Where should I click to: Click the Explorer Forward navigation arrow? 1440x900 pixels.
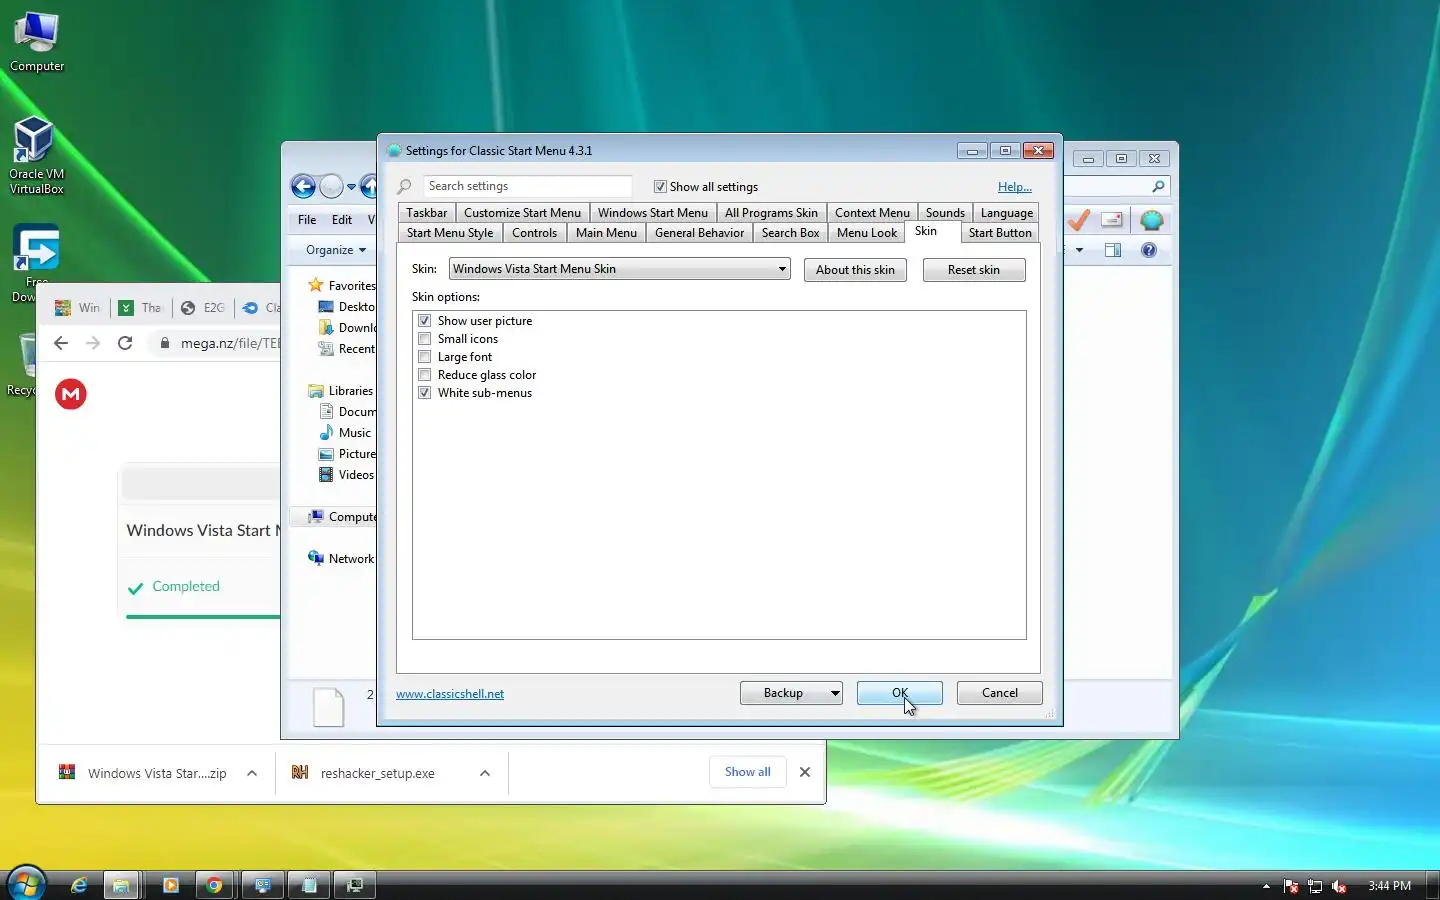[x=331, y=186]
